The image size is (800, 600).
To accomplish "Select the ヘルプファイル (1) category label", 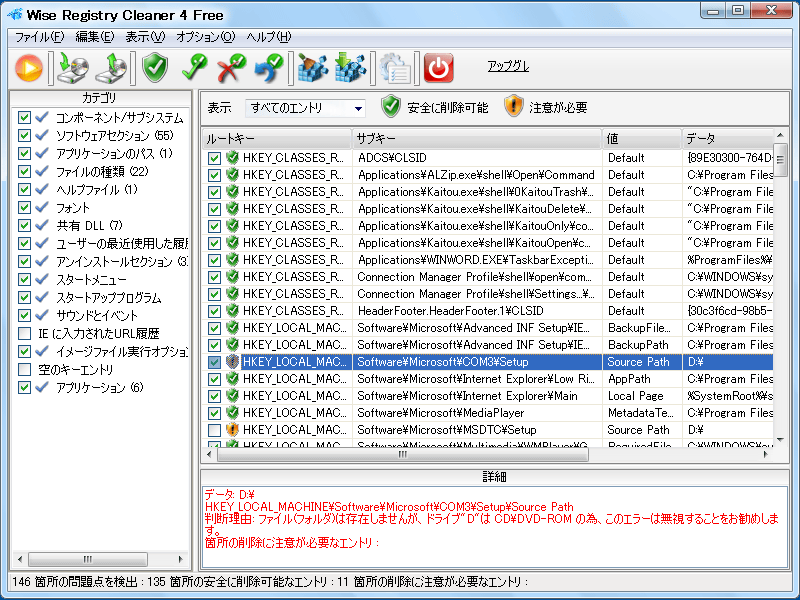I will tap(96, 189).
